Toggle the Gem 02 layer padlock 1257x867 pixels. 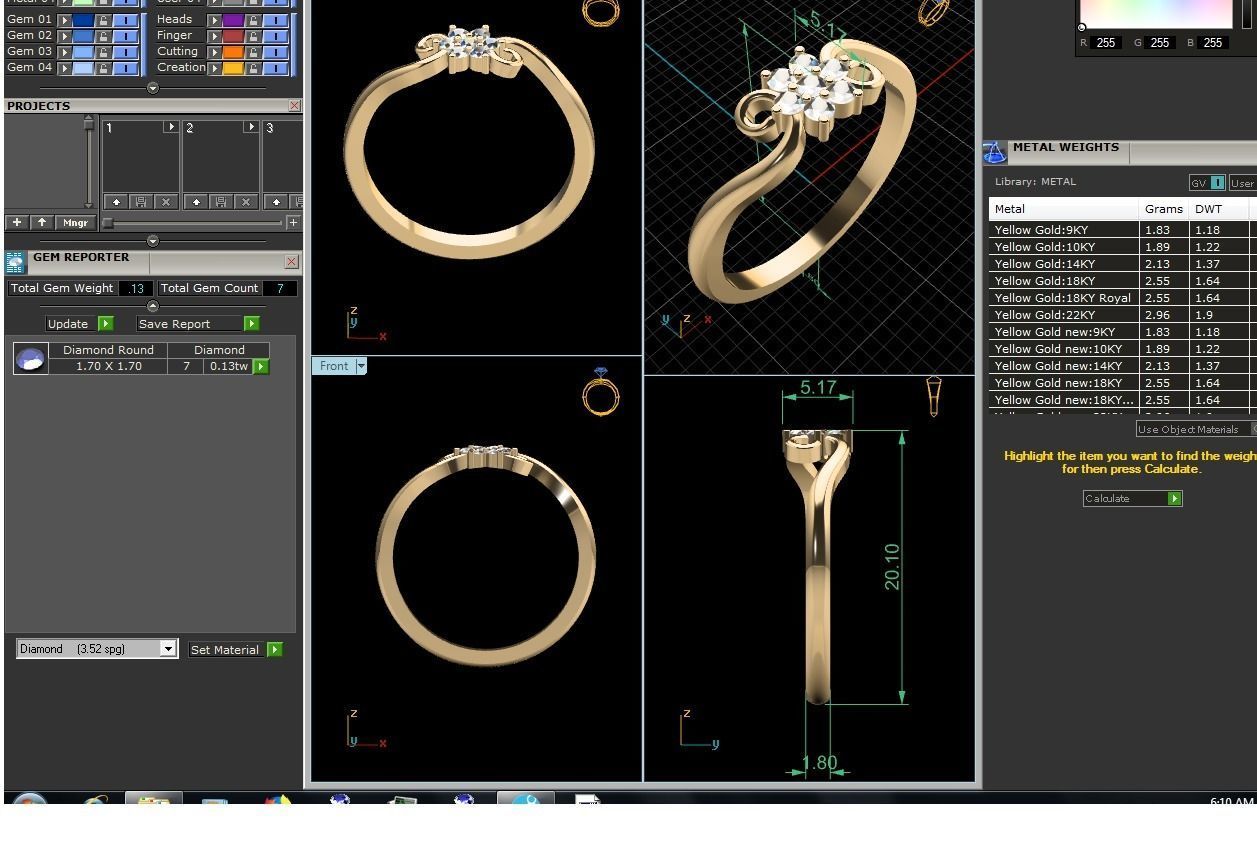(103, 36)
